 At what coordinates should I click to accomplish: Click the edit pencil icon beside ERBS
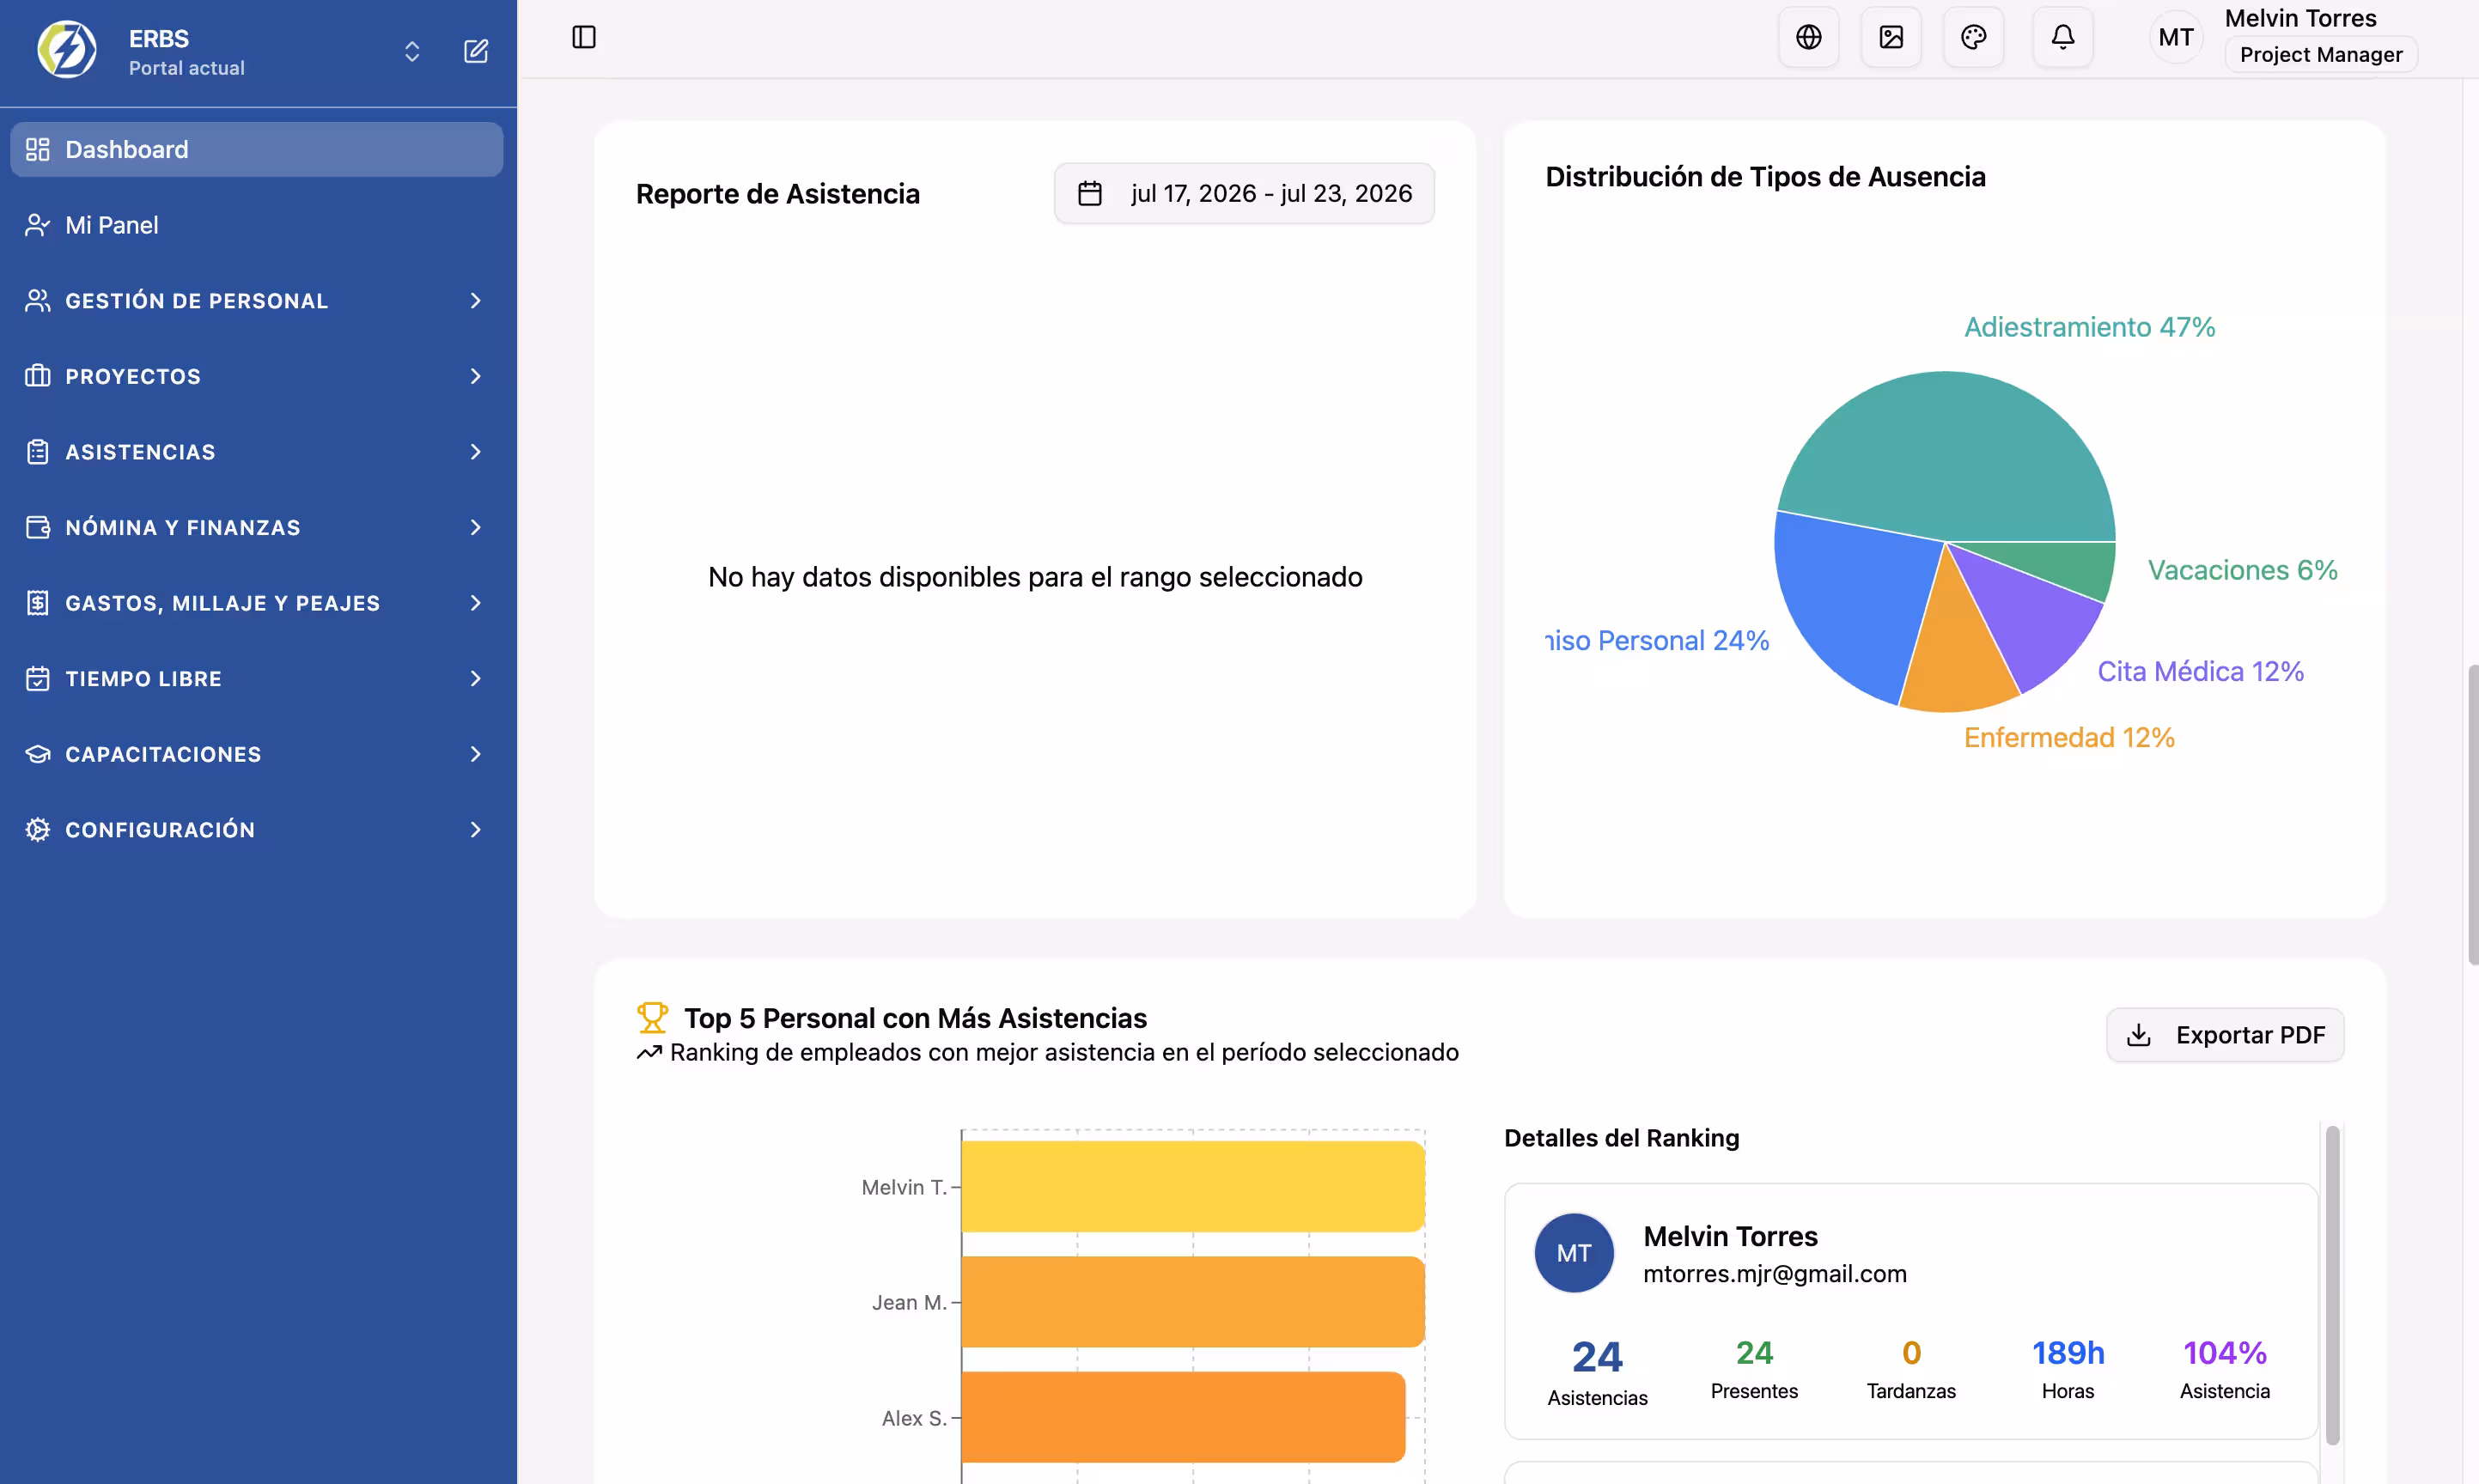point(476,51)
